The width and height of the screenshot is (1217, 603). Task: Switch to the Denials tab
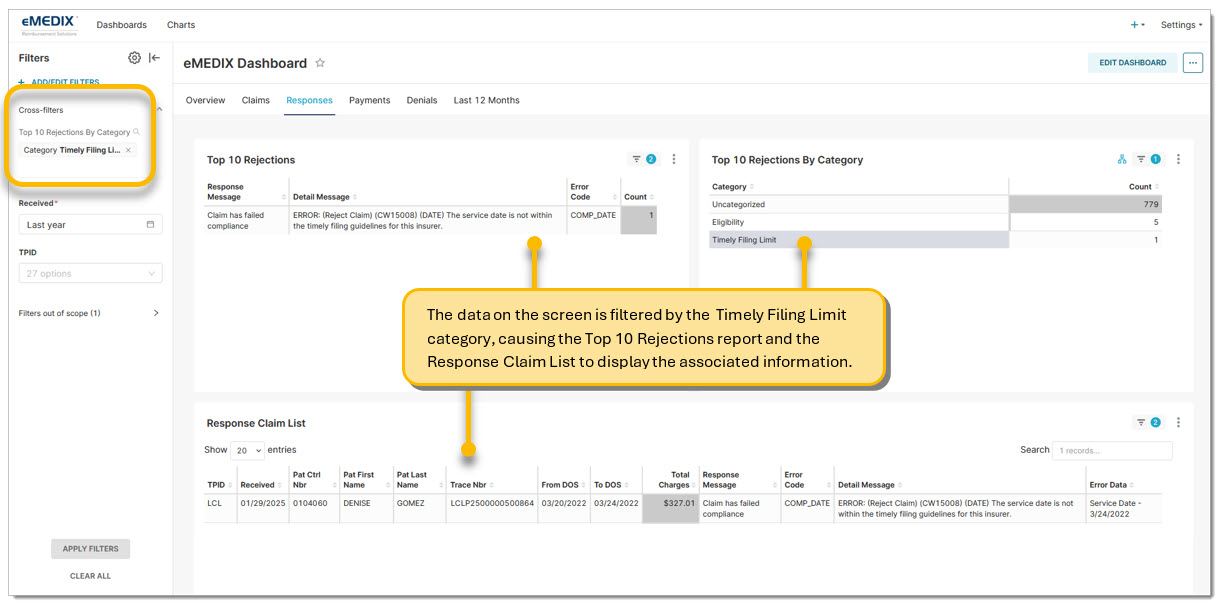[422, 100]
